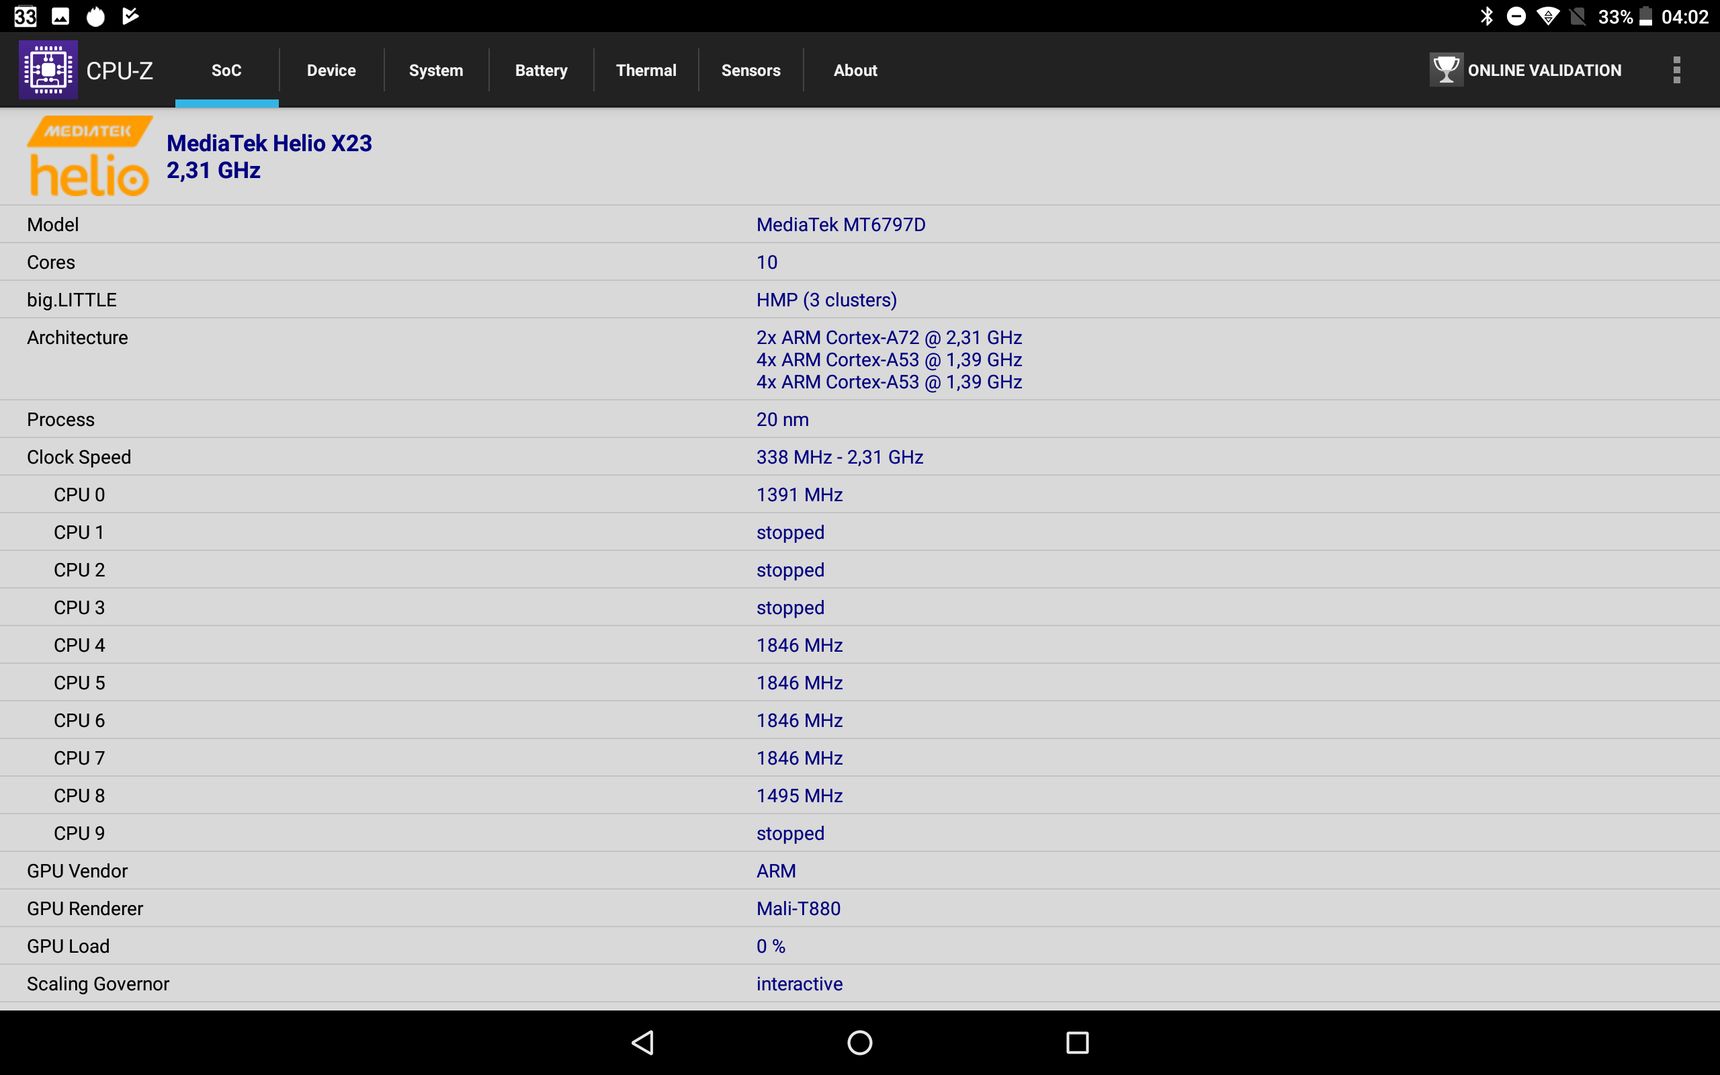1720x1075 pixels.
Task: Tap the MediaTek Helio X23 heading
Action: point(269,143)
